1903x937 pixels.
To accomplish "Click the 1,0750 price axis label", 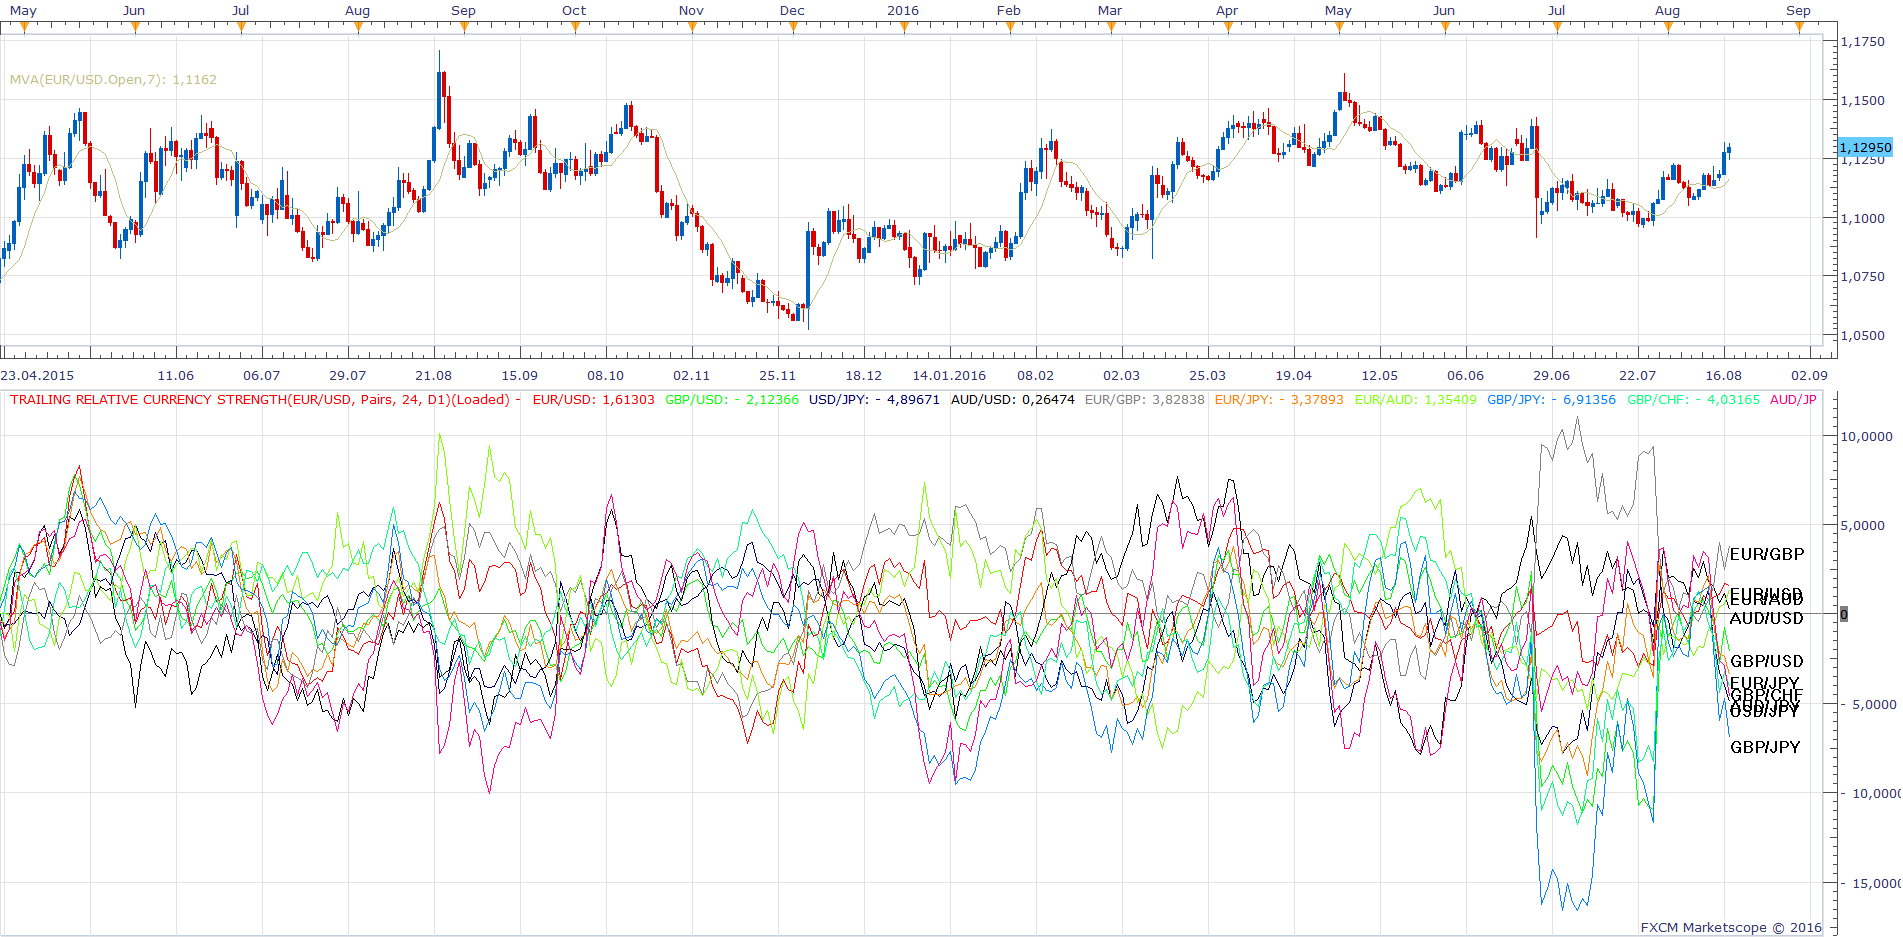I will tap(1863, 277).
